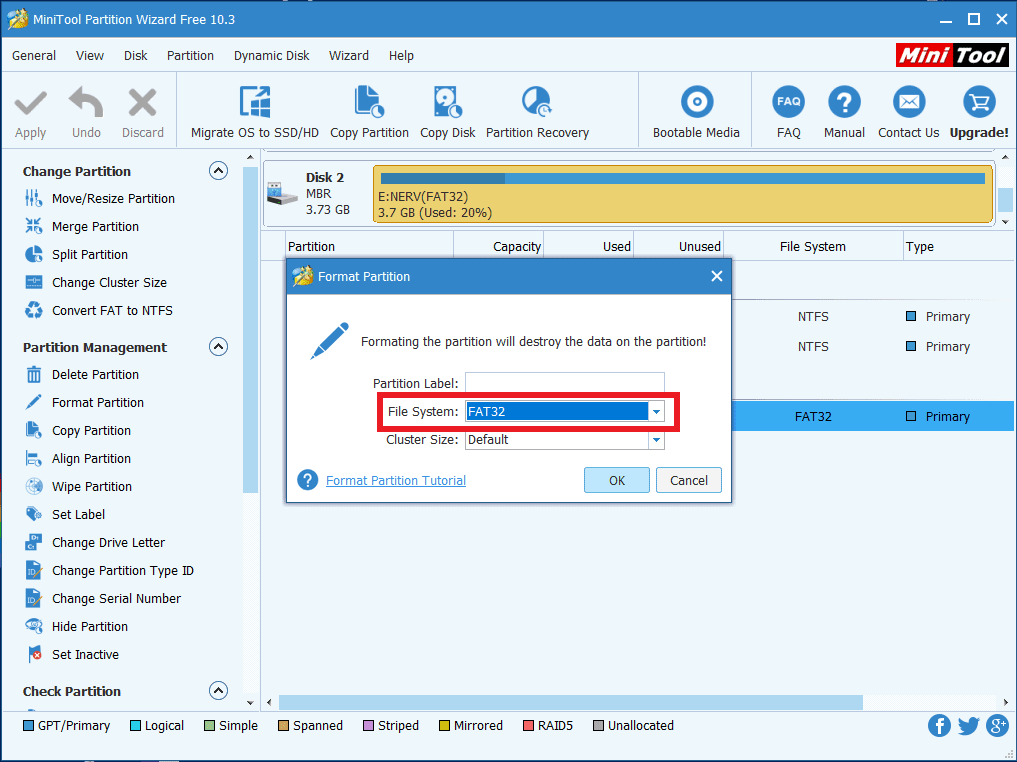Click the Contact Us envelope icon
Image resolution: width=1017 pixels, height=762 pixels.
point(909,102)
